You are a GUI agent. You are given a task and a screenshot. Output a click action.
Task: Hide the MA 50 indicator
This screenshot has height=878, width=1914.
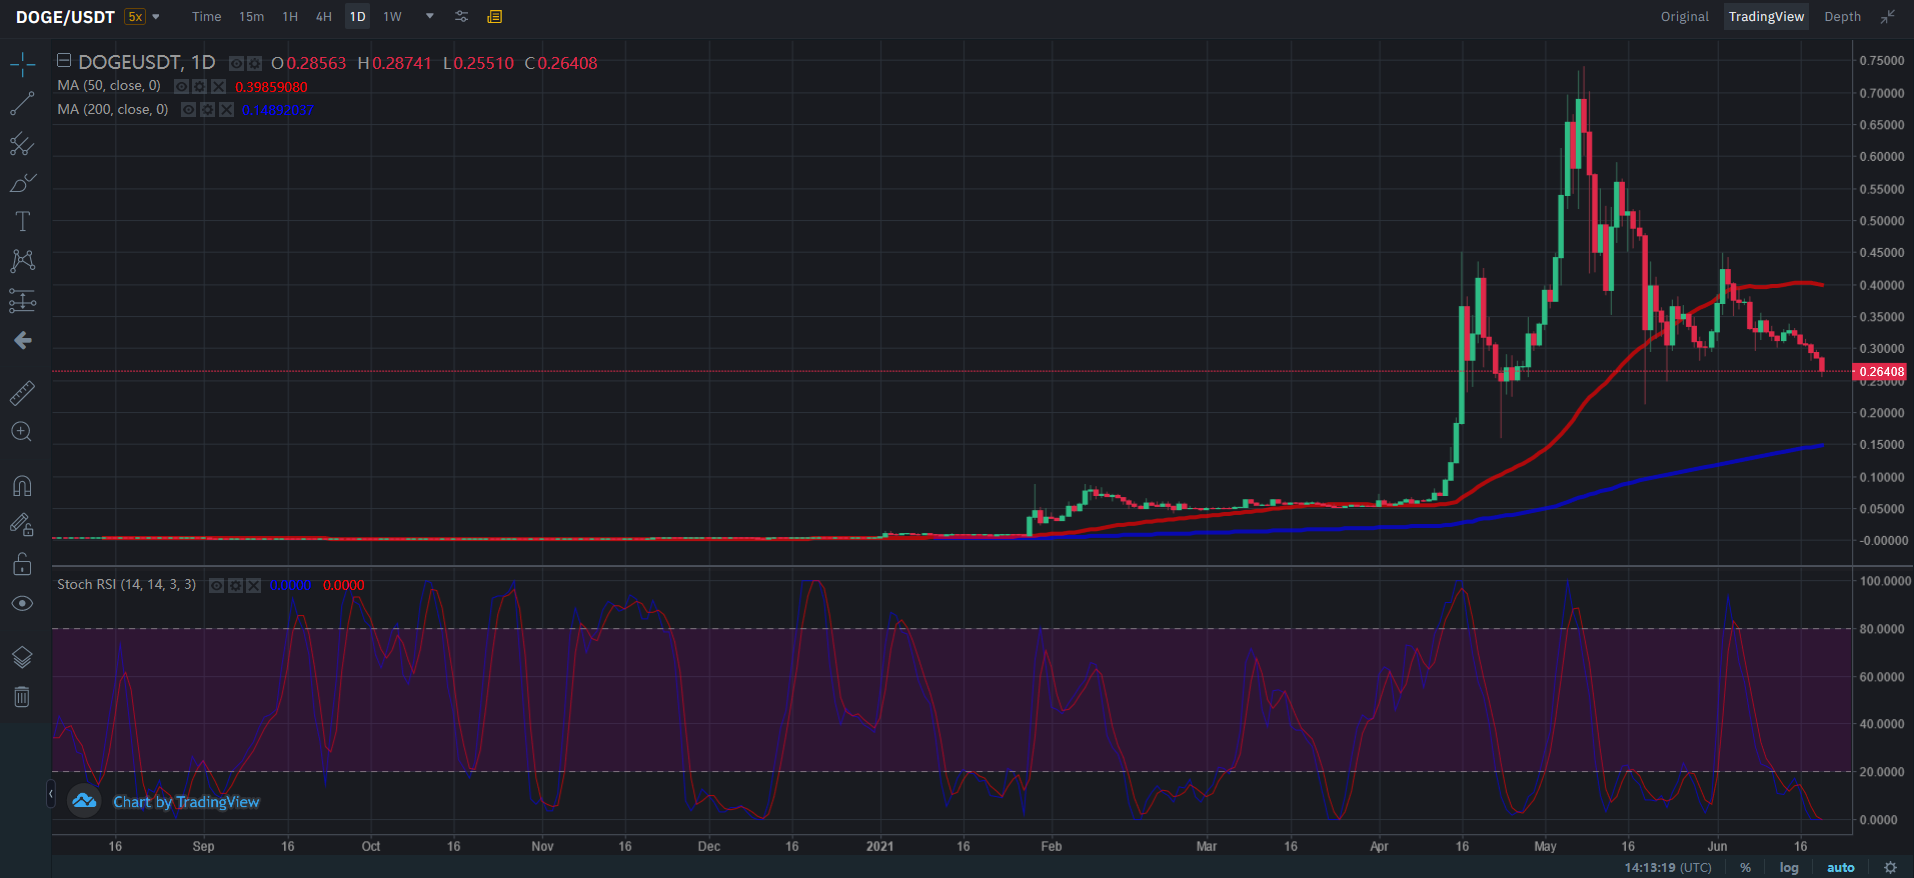click(x=182, y=87)
